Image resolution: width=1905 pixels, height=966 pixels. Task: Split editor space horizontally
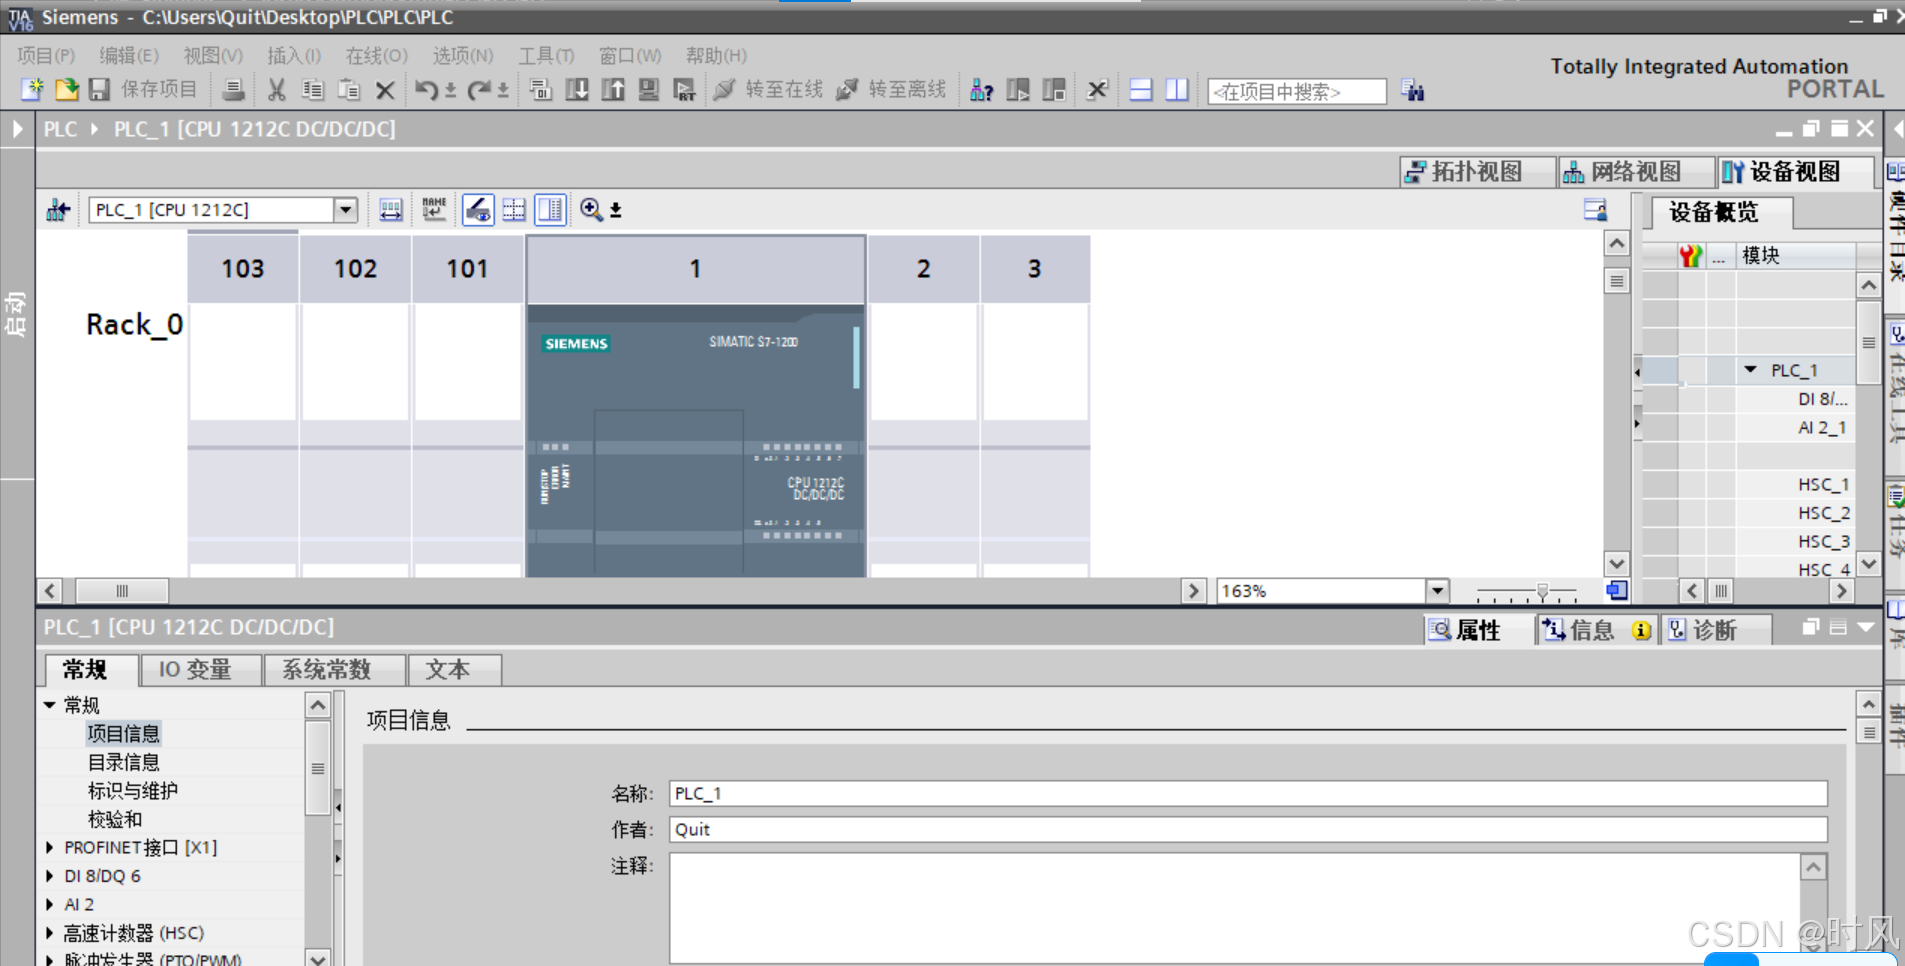click(1141, 90)
